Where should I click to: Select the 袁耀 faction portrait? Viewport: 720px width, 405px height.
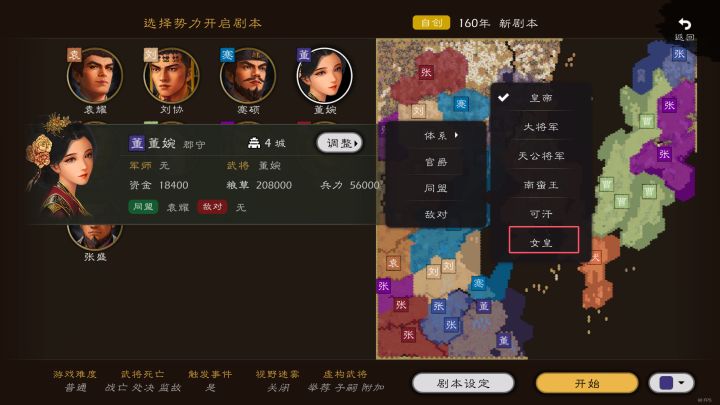(x=95, y=76)
